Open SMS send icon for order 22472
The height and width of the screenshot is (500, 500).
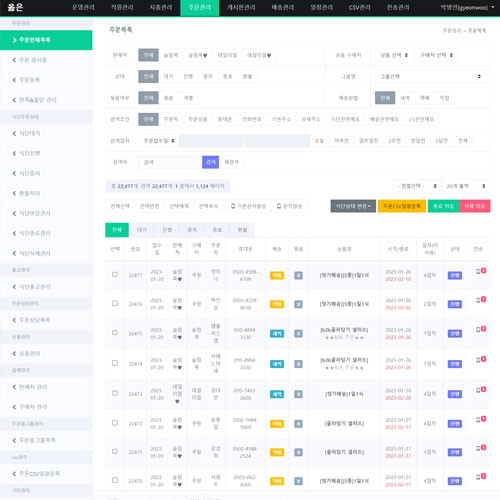481,419
